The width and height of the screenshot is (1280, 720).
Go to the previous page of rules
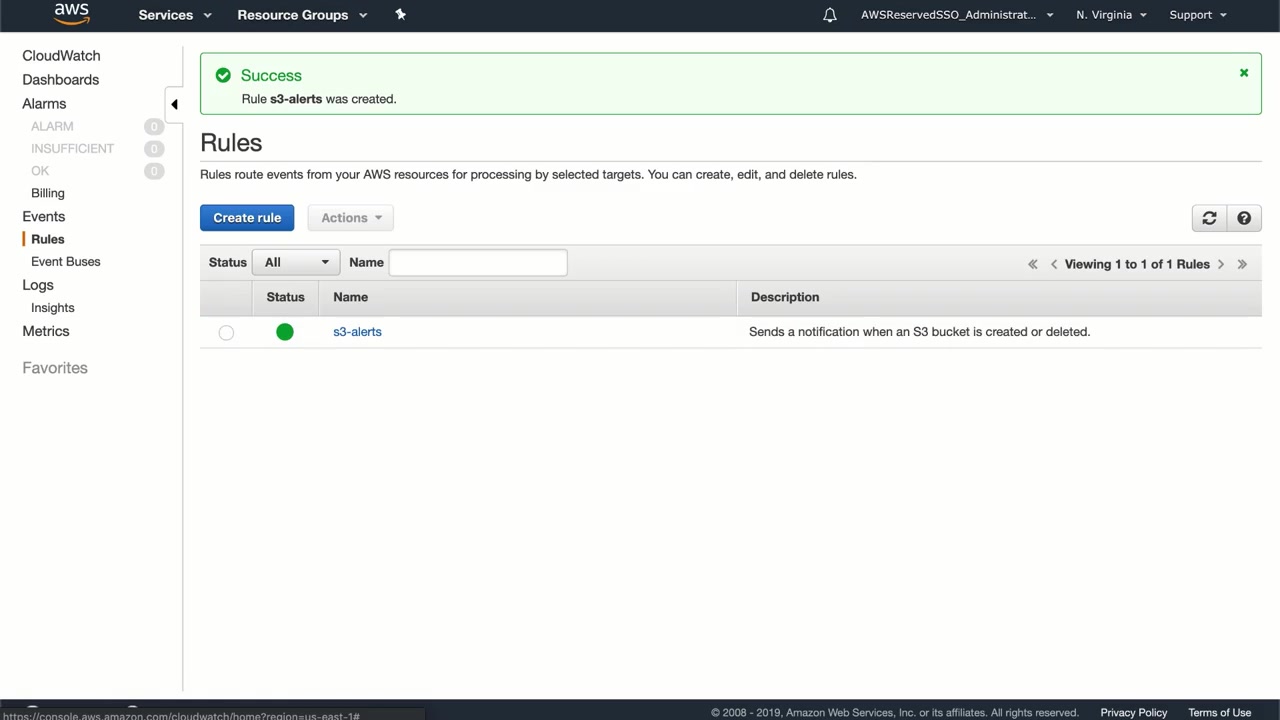pos(1054,264)
